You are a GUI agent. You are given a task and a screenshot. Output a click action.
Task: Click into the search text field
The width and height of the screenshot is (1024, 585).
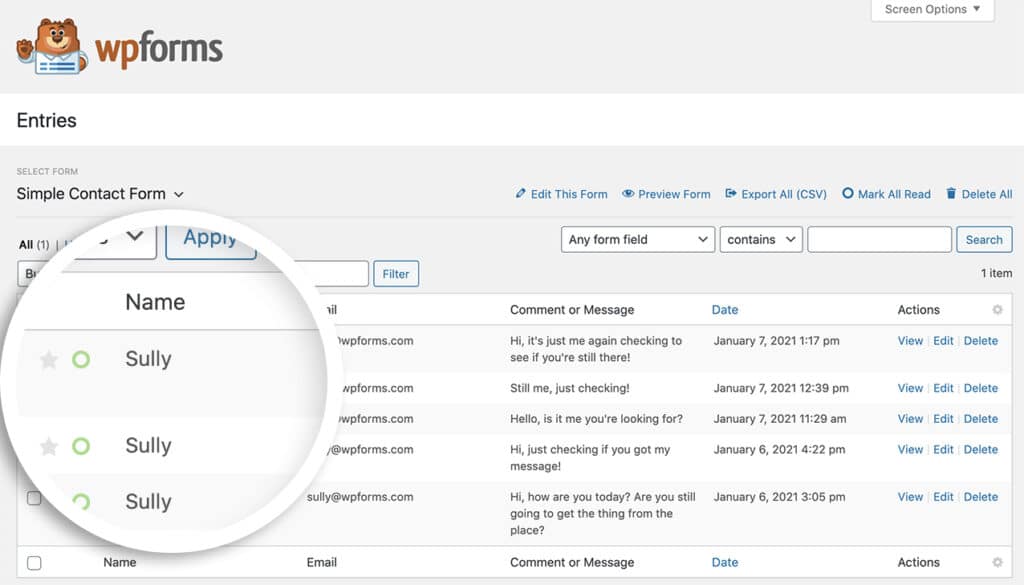tap(879, 240)
